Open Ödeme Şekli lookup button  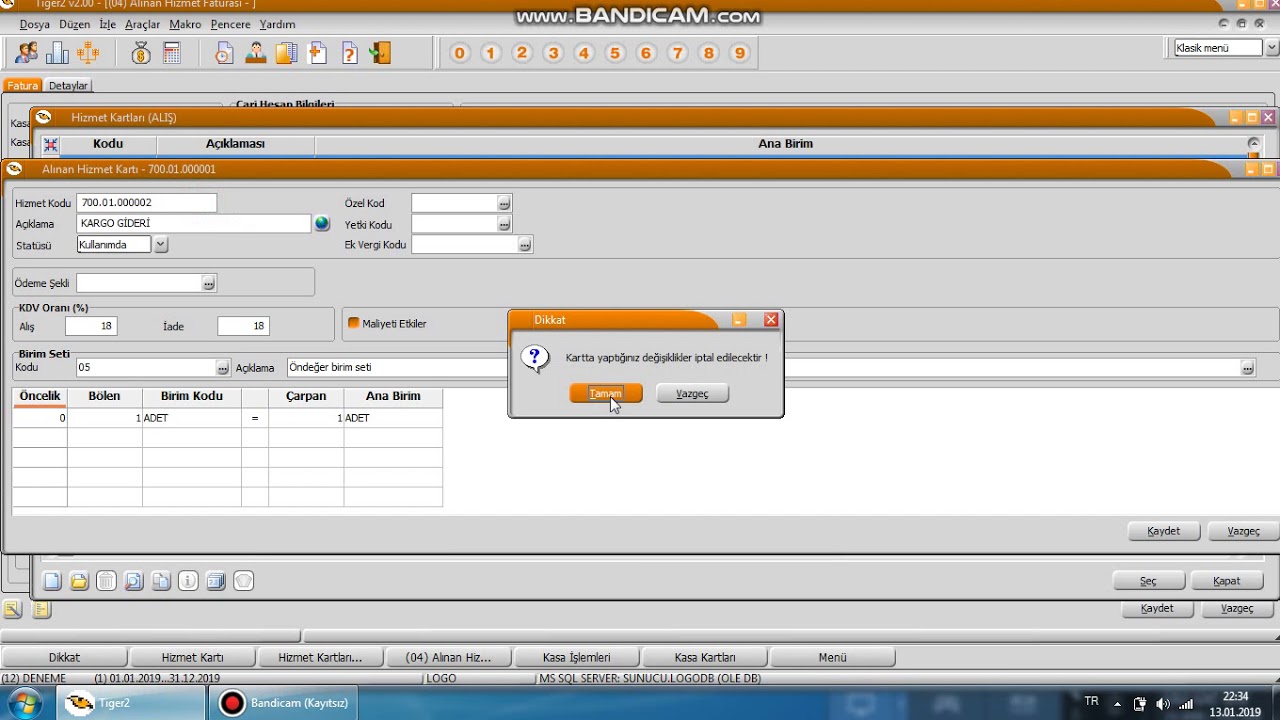[x=208, y=284]
